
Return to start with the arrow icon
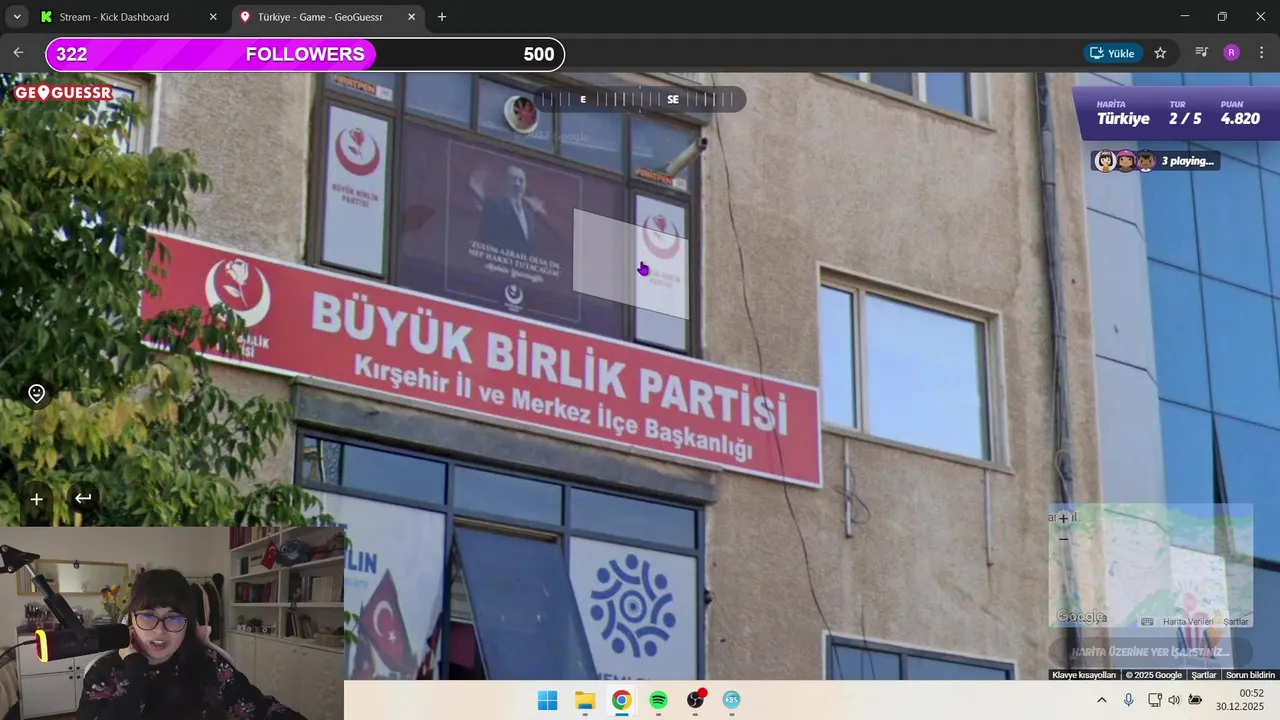pyautogui.click(x=83, y=498)
